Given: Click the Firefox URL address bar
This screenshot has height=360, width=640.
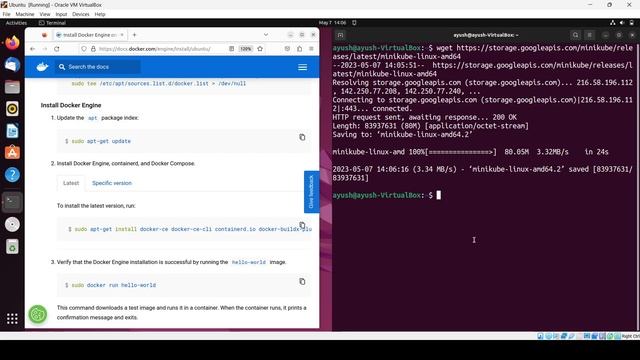Looking at the screenshot, I should click(x=155, y=49).
